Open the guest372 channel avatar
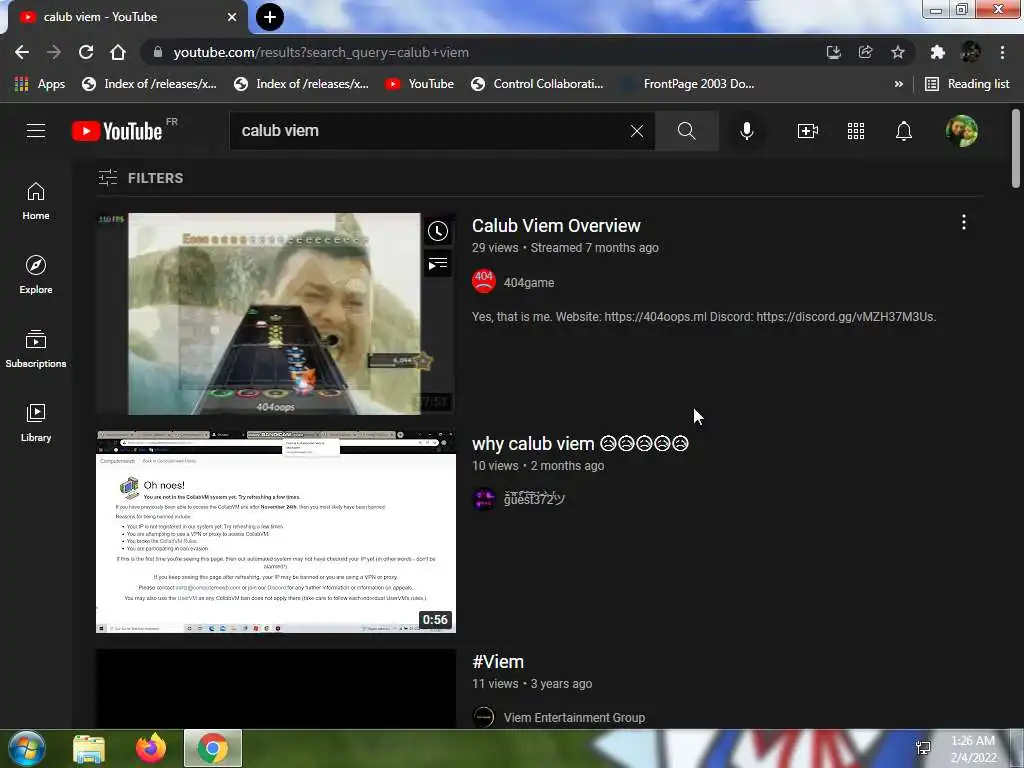This screenshot has width=1024, height=768. pyautogui.click(x=484, y=499)
